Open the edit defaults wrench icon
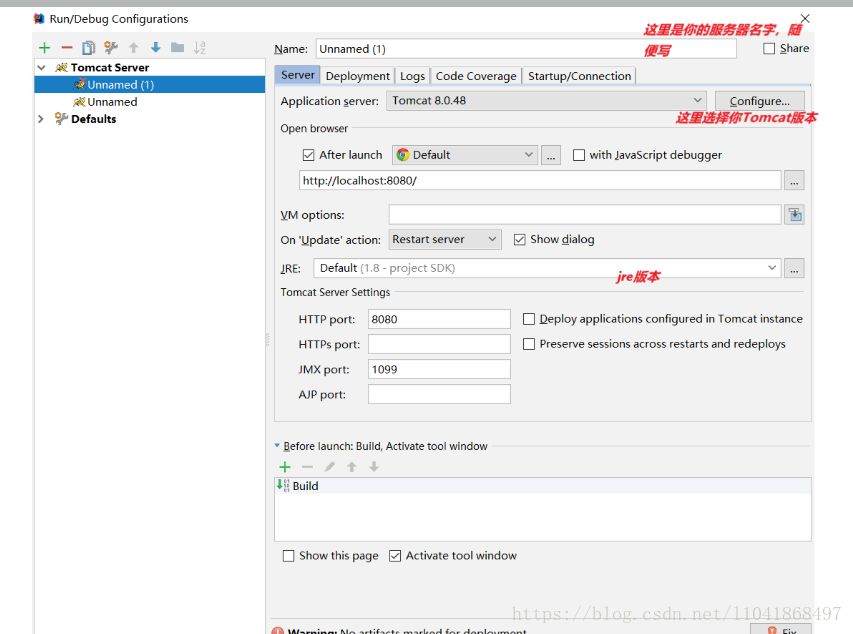Screen dimensions: 853x634 pyautogui.click(x=111, y=48)
